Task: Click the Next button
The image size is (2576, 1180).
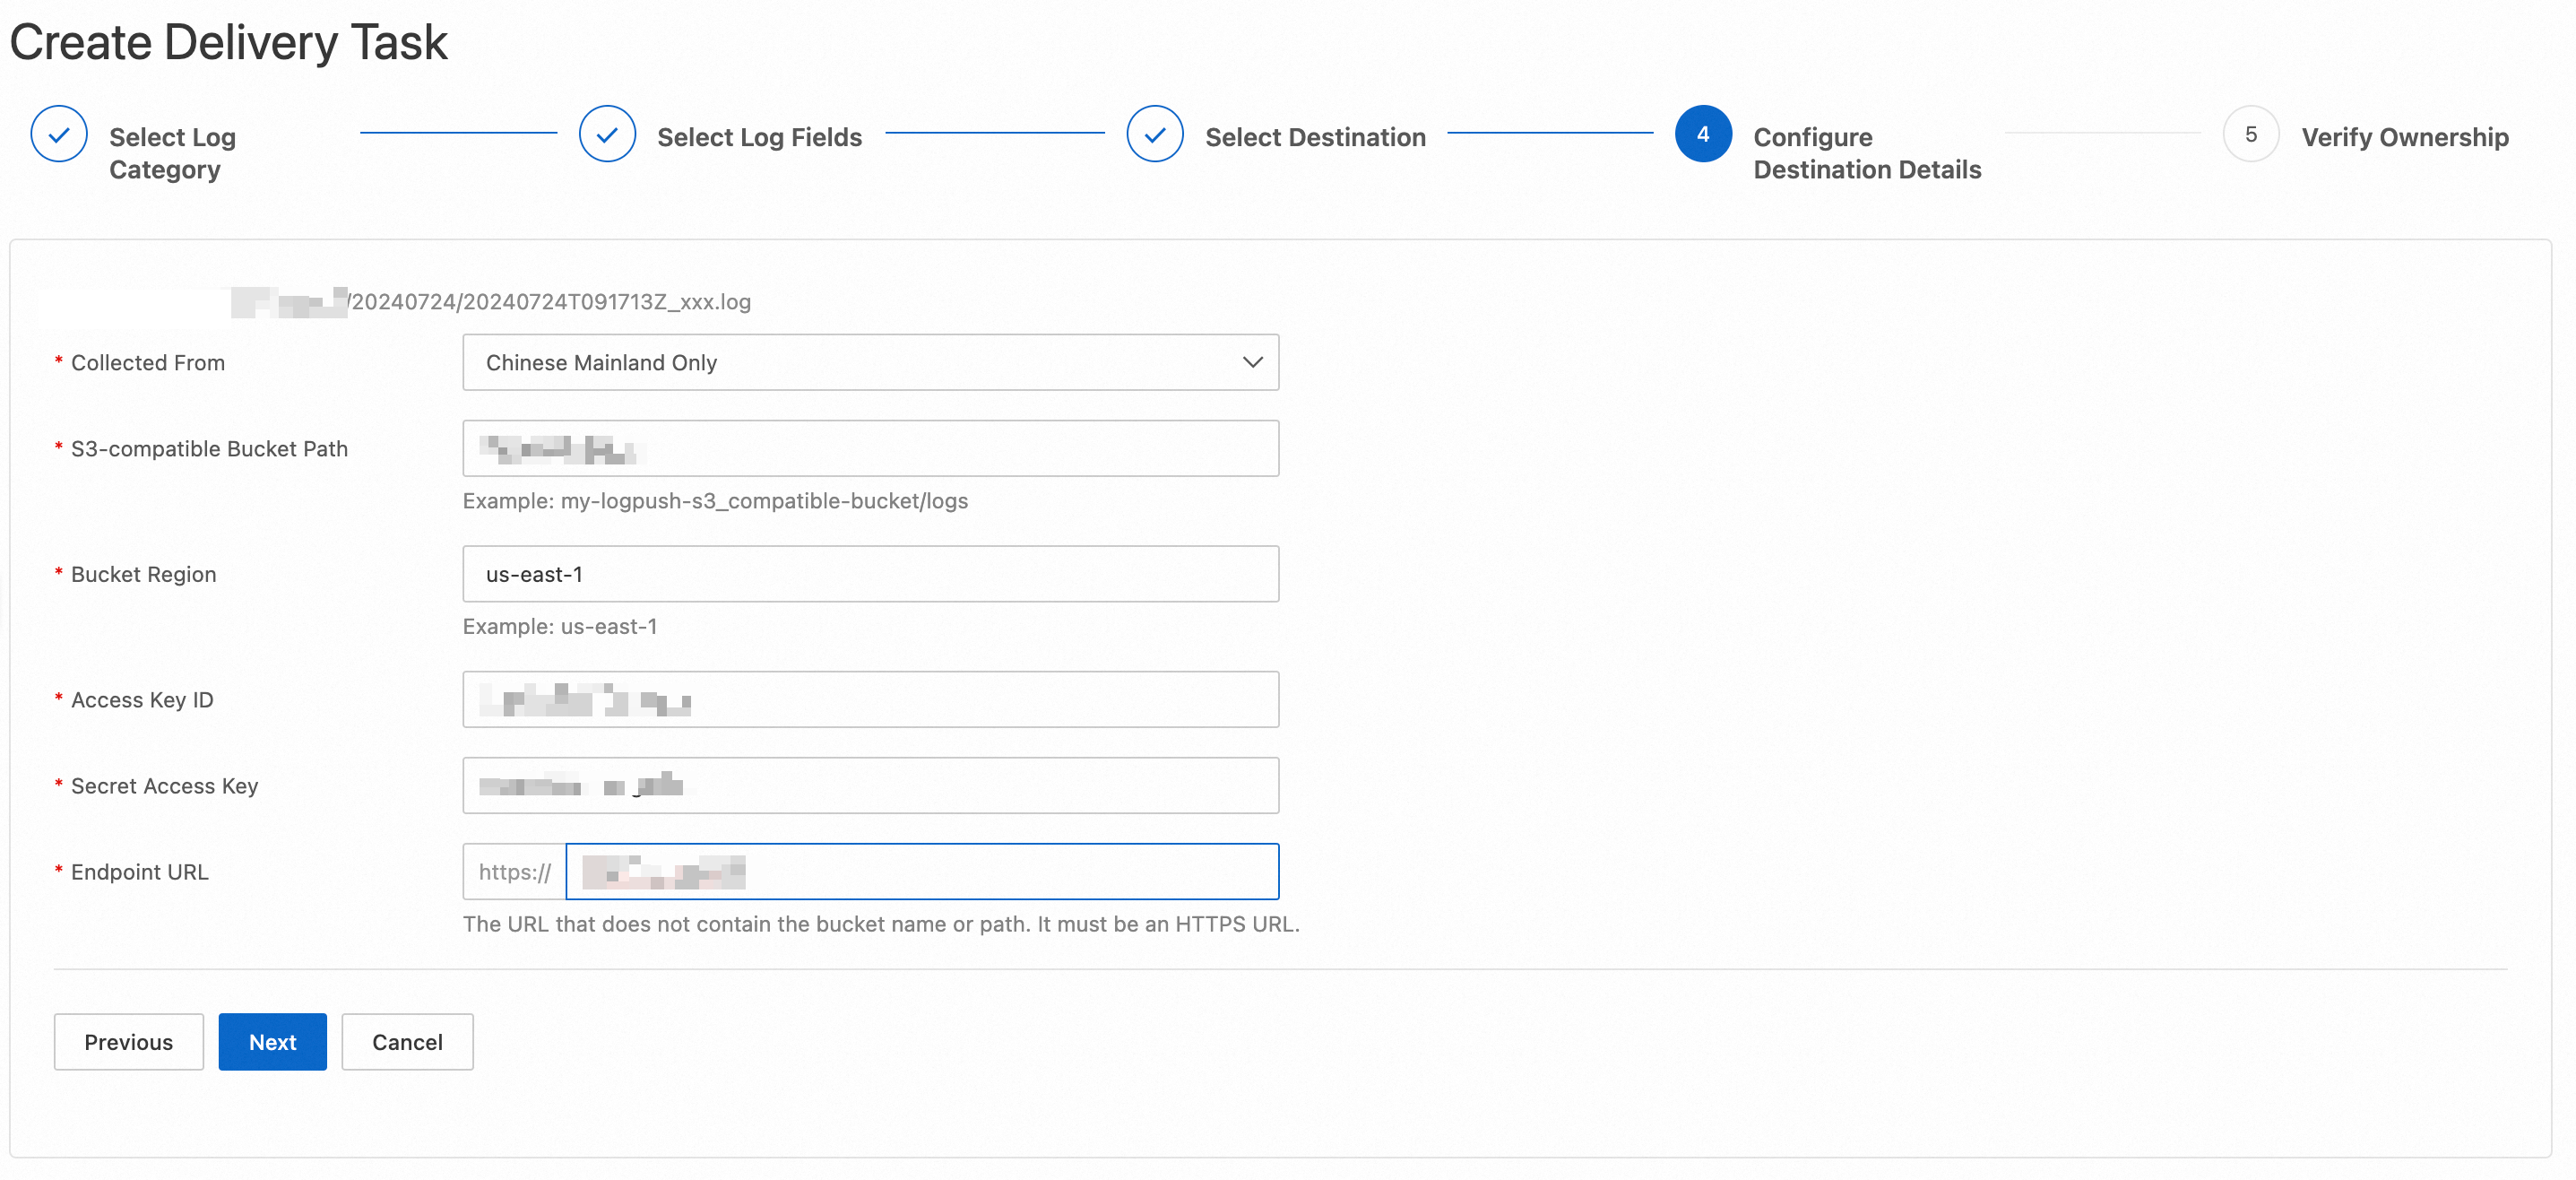Action: click(273, 1042)
